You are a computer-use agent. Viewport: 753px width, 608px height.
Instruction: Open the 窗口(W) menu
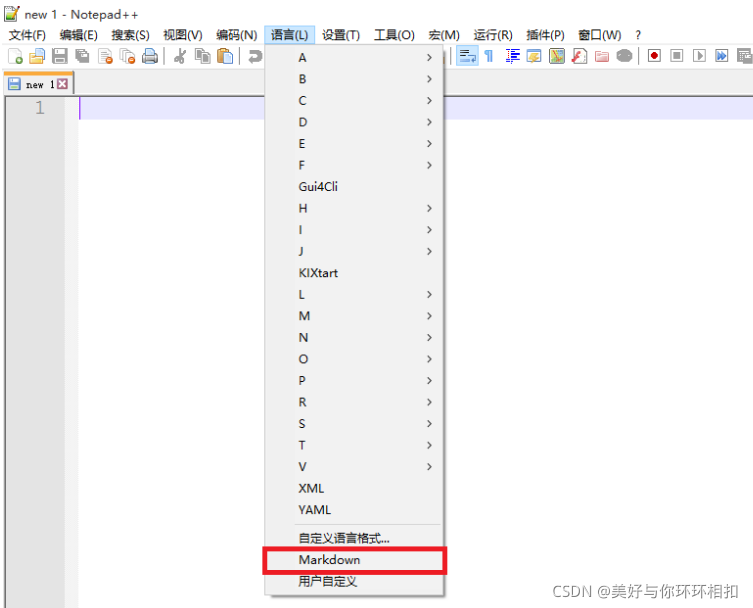tap(599, 35)
